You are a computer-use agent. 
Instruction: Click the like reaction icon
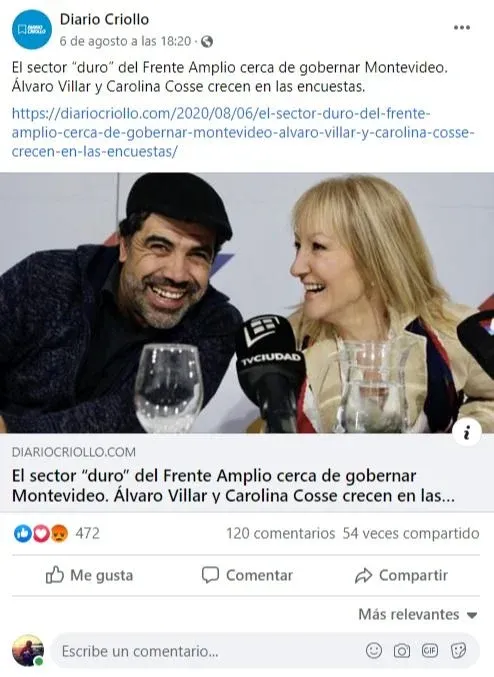click(x=22, y=534)
